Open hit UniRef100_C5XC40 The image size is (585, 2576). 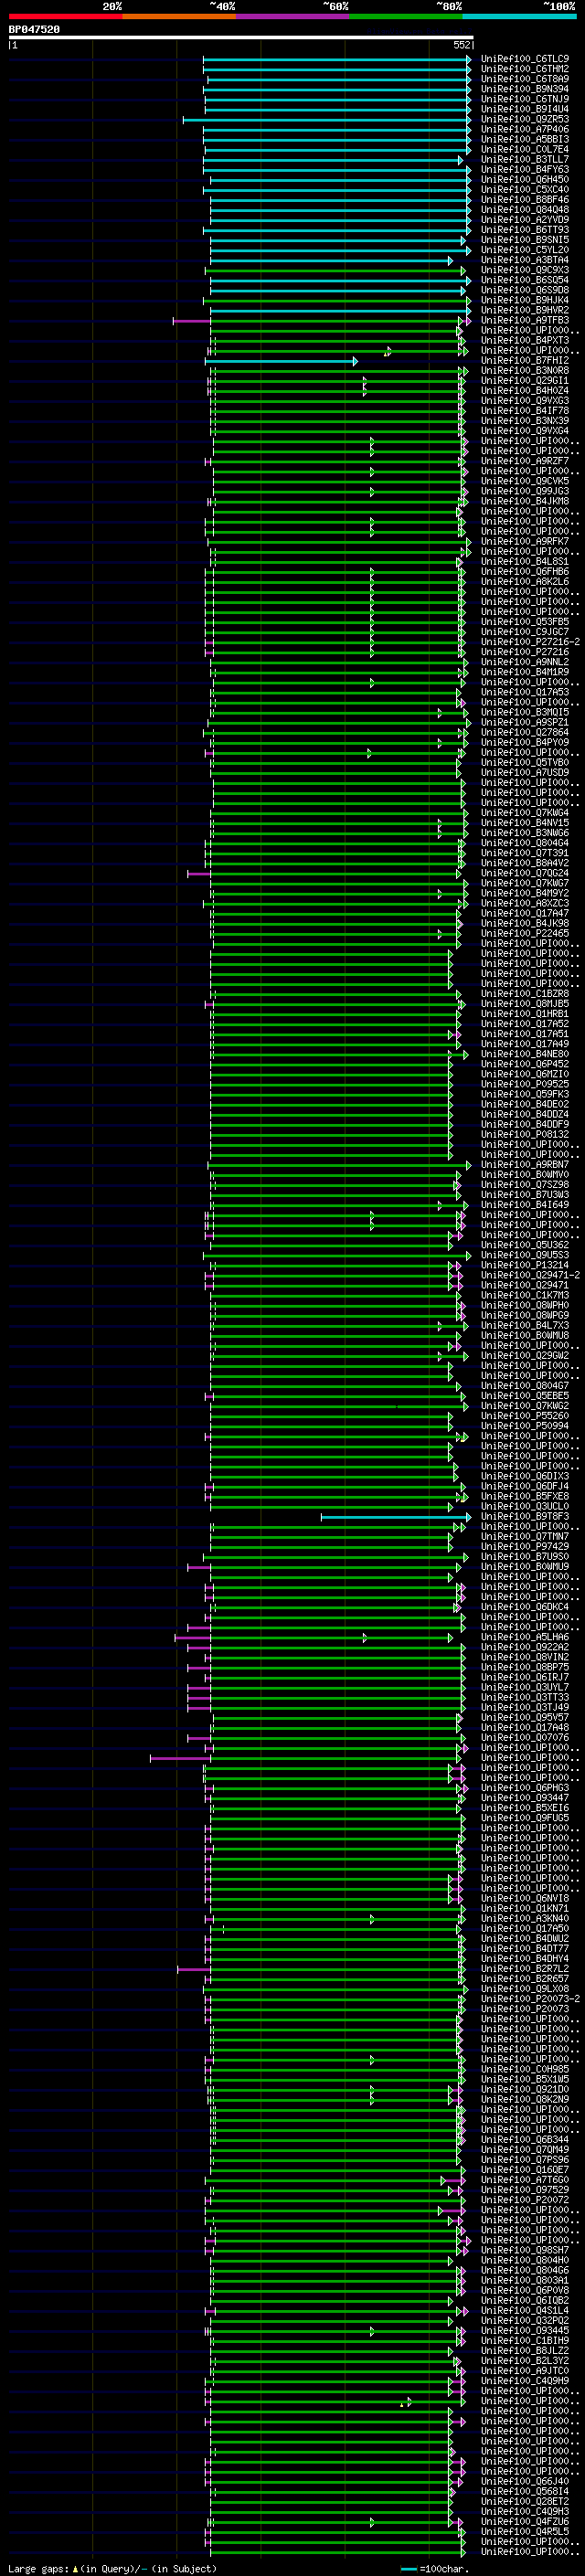(525, 189)
